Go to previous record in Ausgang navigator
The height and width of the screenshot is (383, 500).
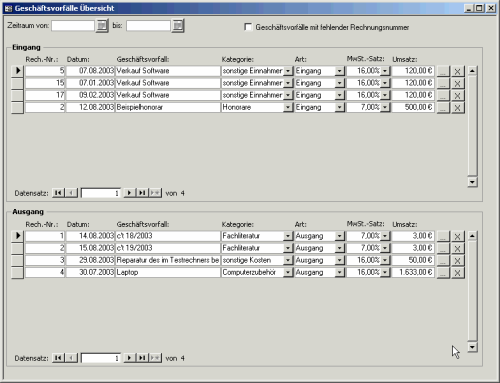tap(71, 358)
